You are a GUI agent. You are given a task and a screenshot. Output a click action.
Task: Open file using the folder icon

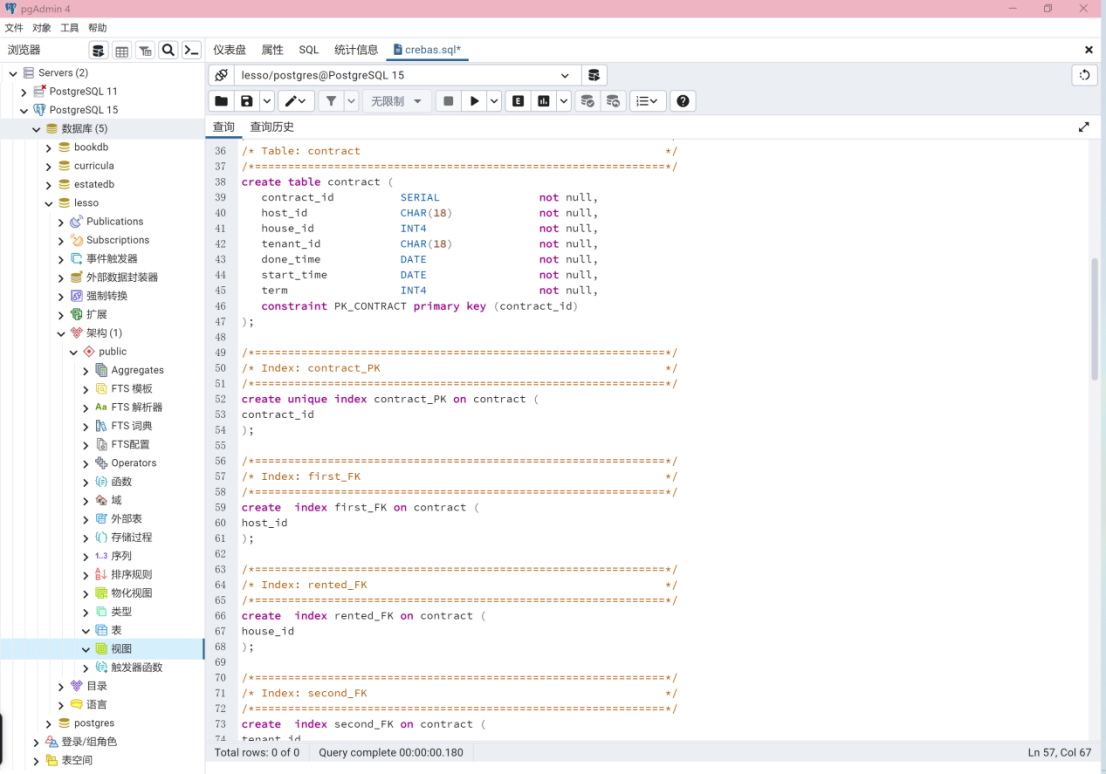click(221, 101)
